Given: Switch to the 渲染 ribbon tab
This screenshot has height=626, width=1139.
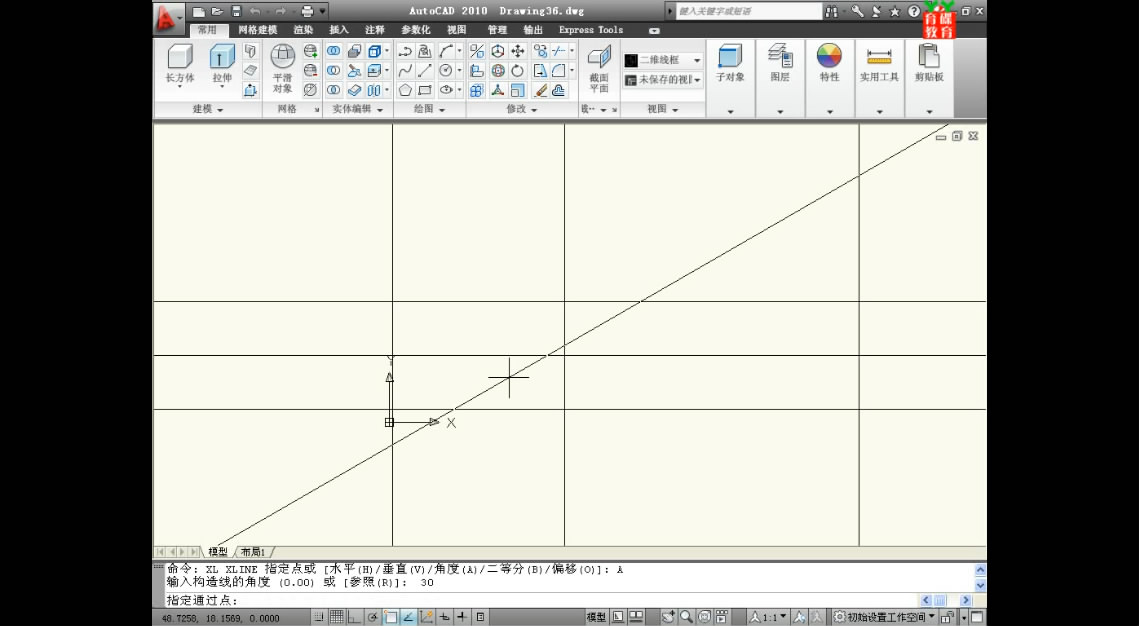Looking at the screenshot, I should point(304,30).
